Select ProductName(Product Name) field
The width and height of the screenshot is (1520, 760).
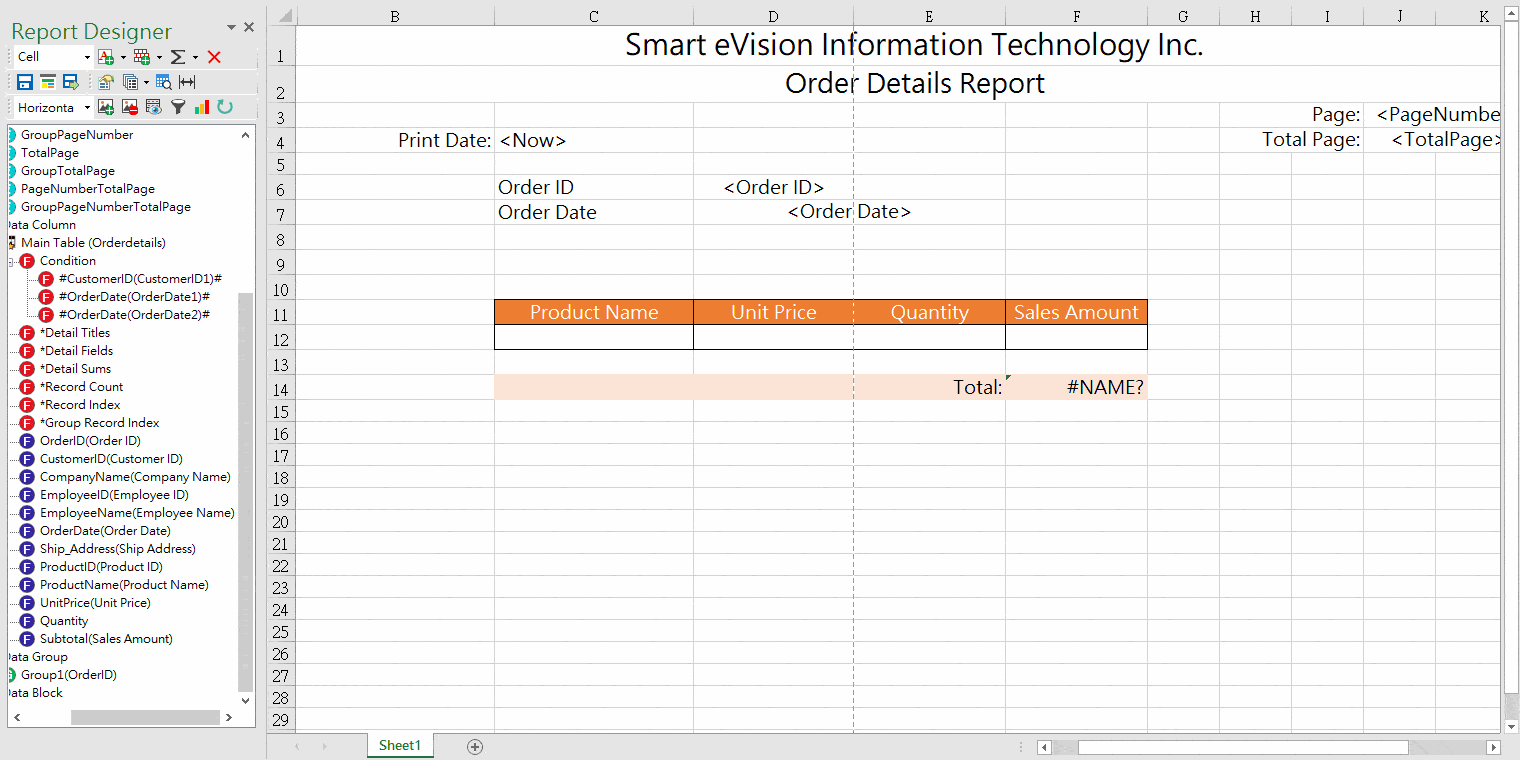click(124, 585)
